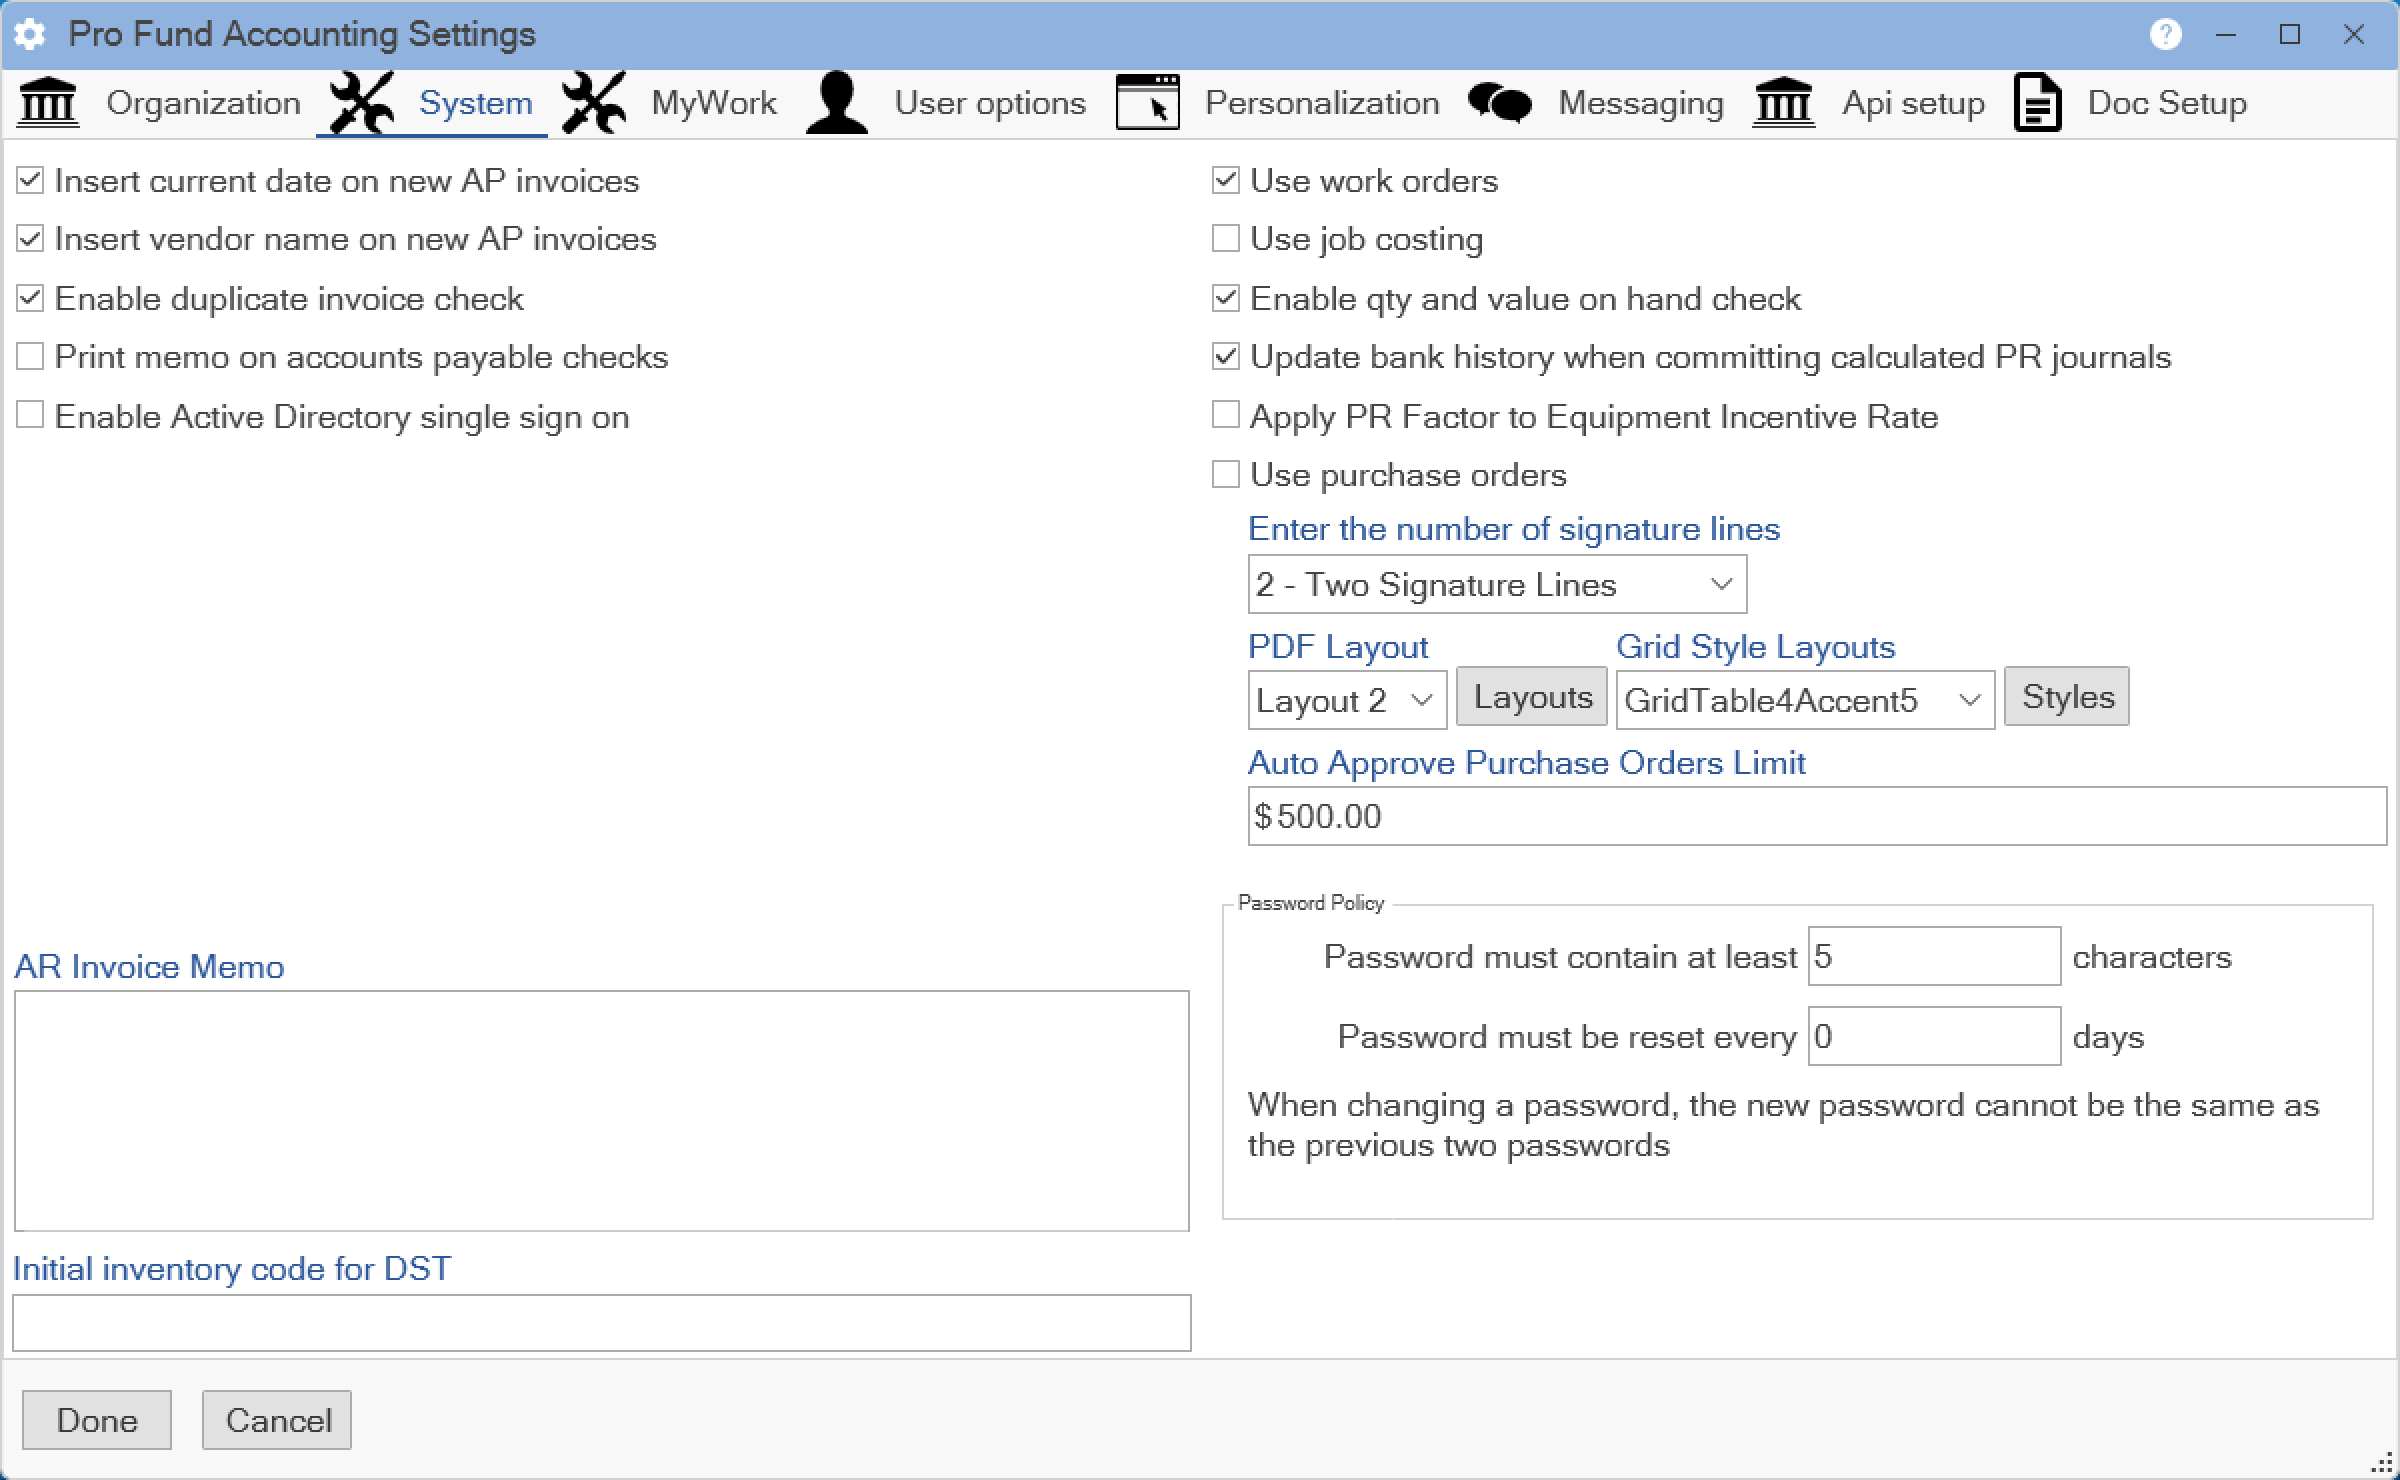
Task: Click the Done button
Action: pyautogui.click(x=97, y=1420)
